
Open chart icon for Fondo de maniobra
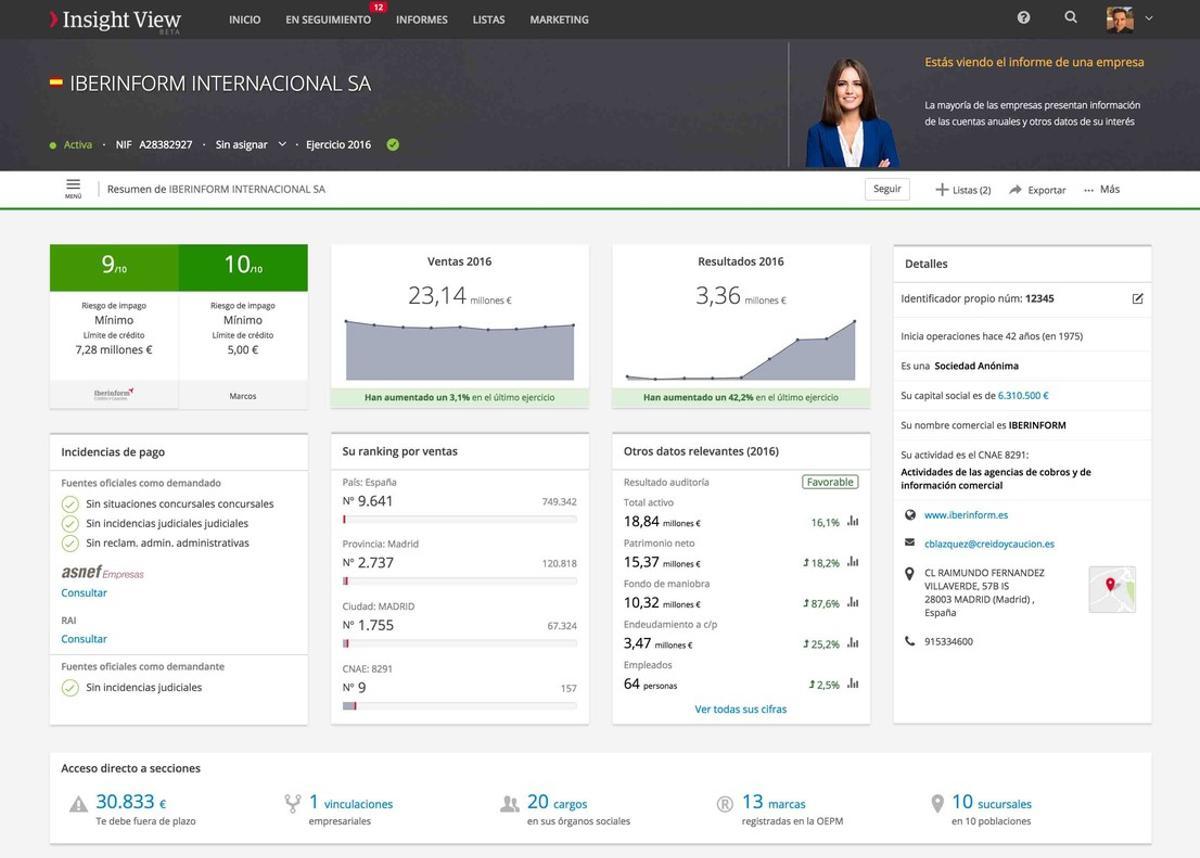point(853,603)
